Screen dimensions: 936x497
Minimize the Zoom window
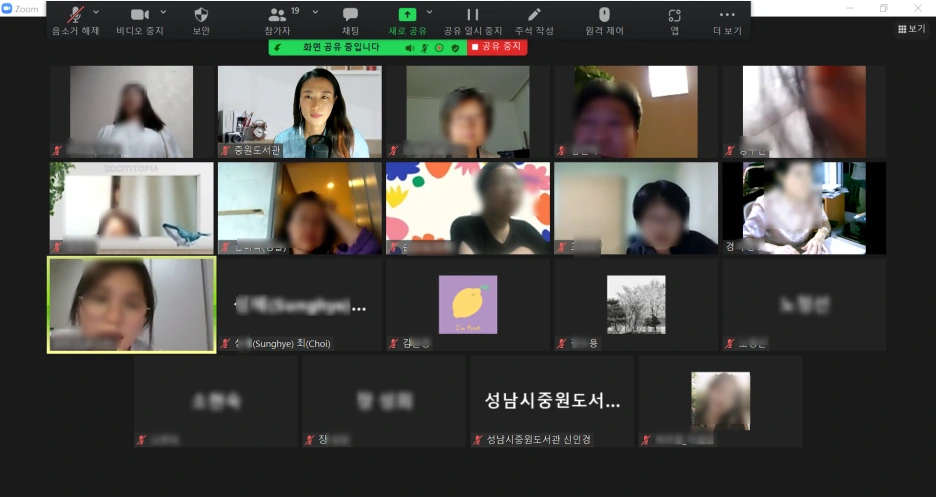850,8
